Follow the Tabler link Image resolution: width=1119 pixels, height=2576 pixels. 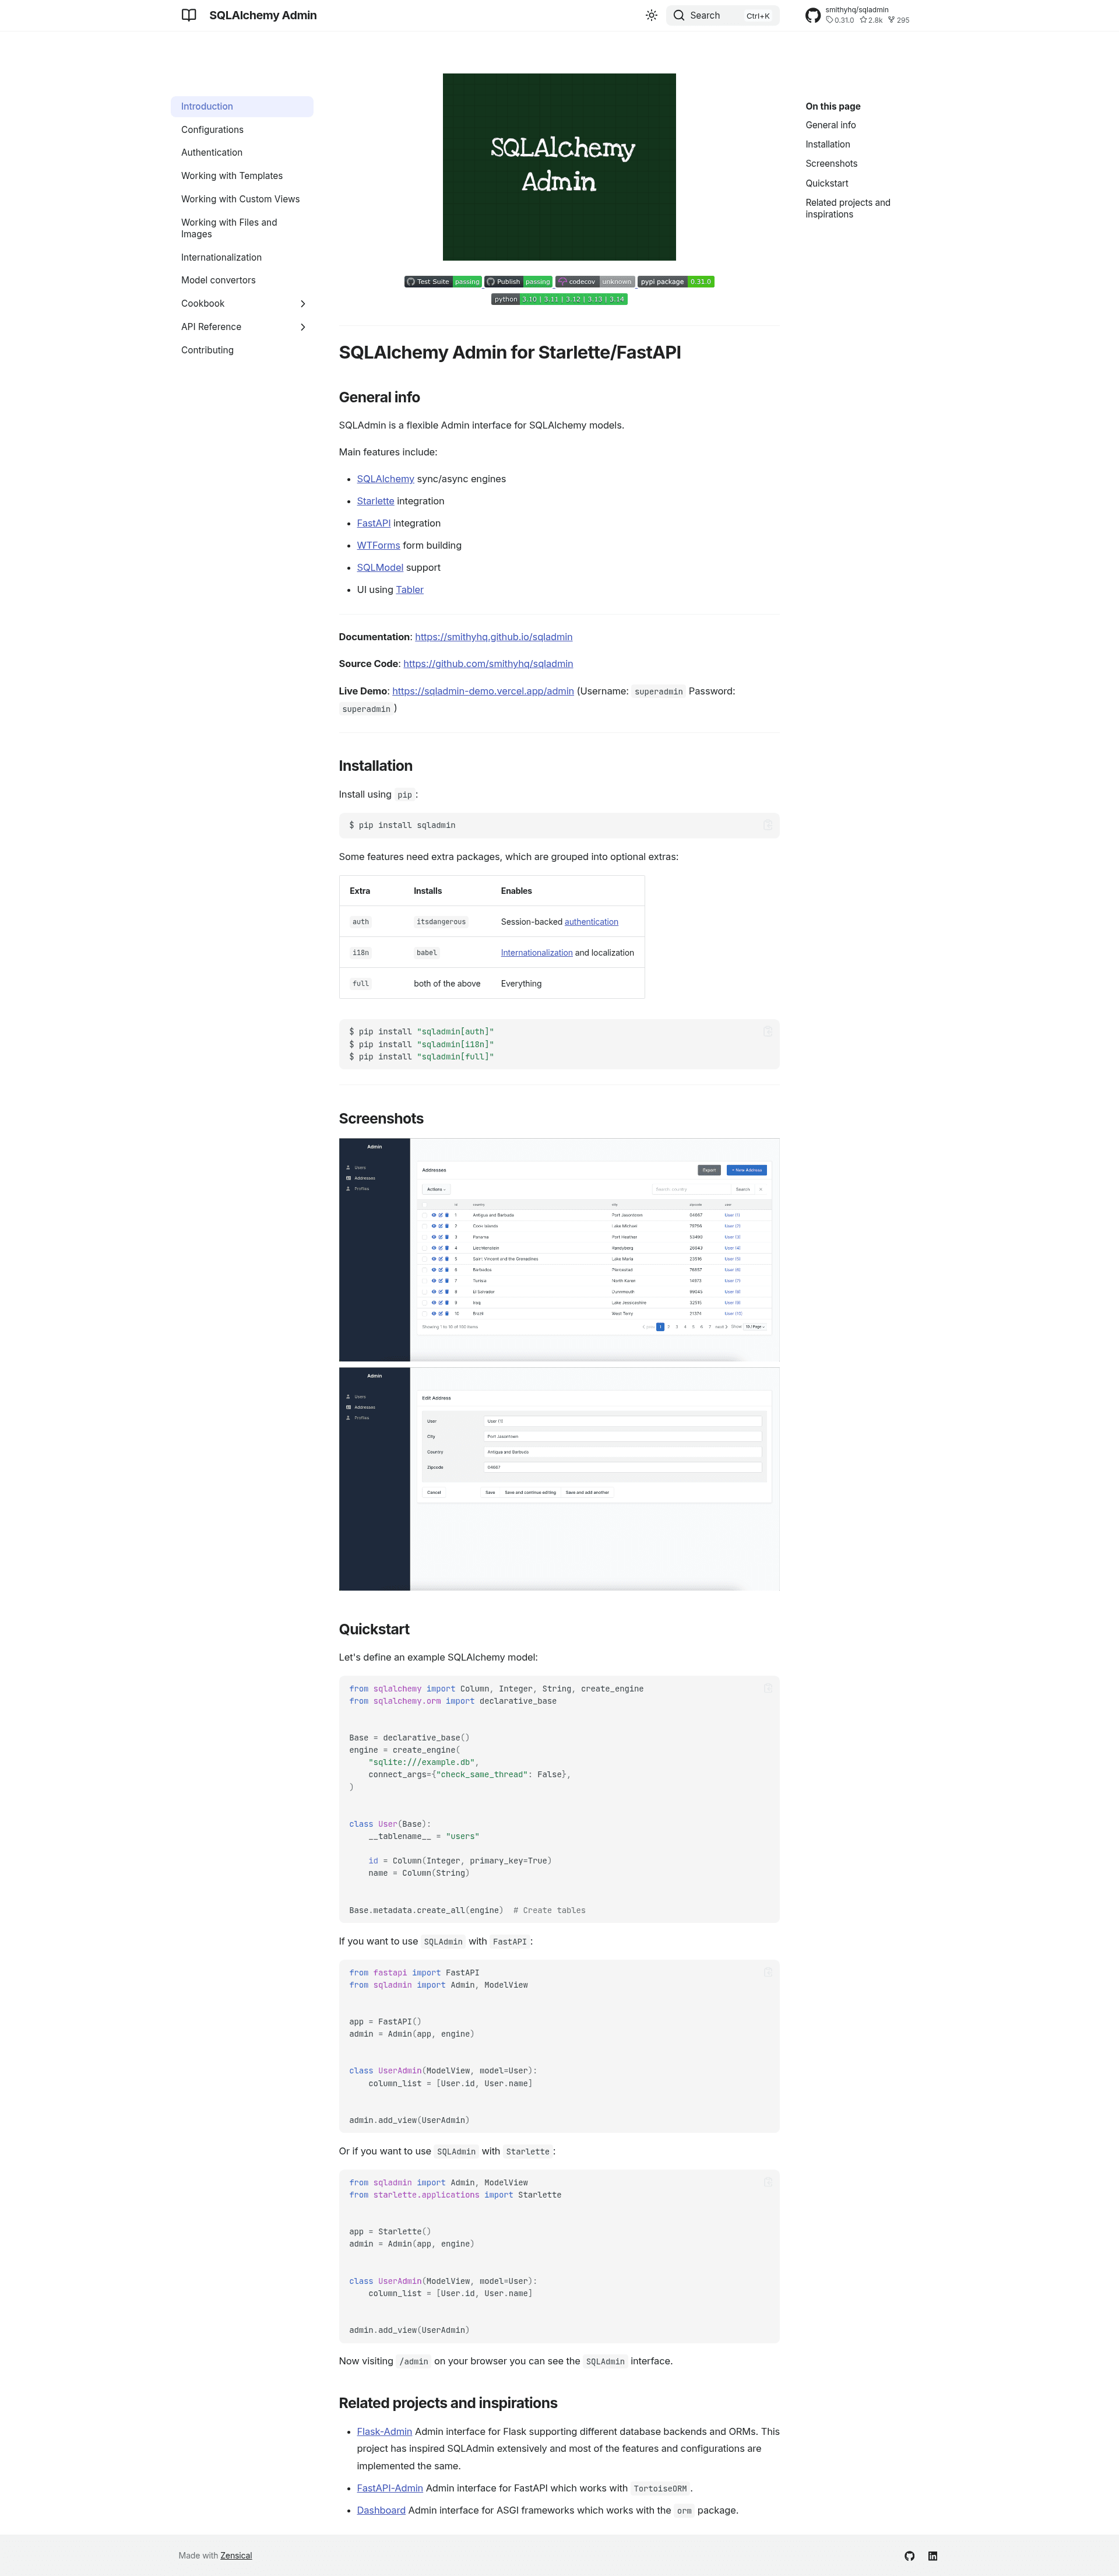click(409, 590)
